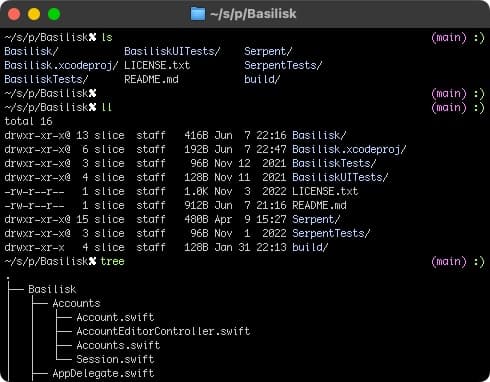Click 'AccountEditorController.swift' in the tree

[x=163, y=331]
